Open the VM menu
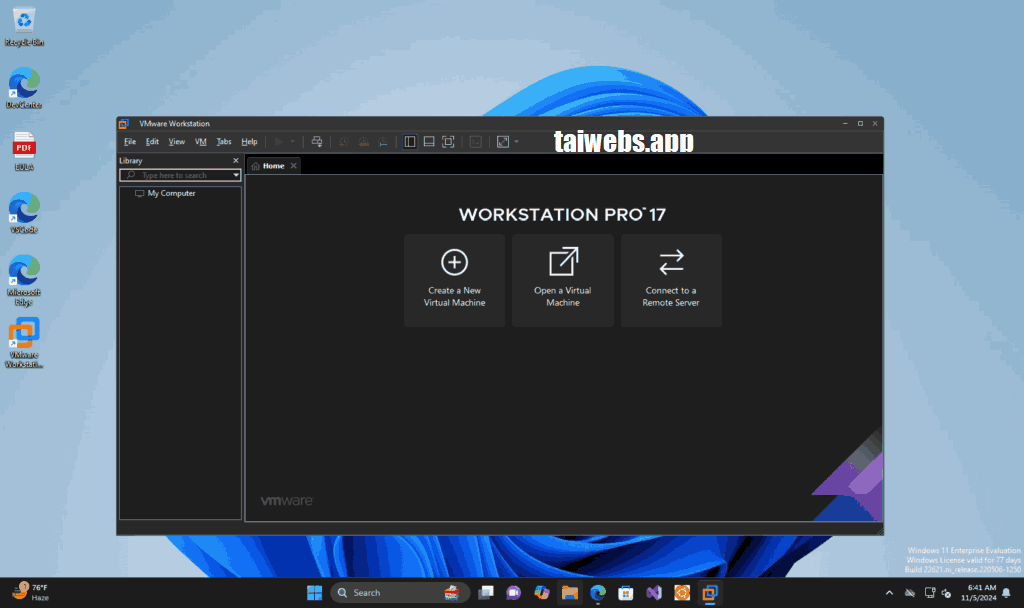The width and height of the screenshot is (1024, 608). (200, 142)
